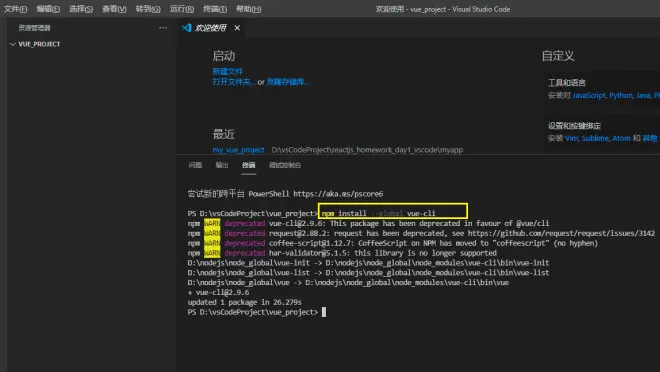The image size is (660, 372).
Task: Click the 工具和语言 heading
Action: click(x=567, y=83)
